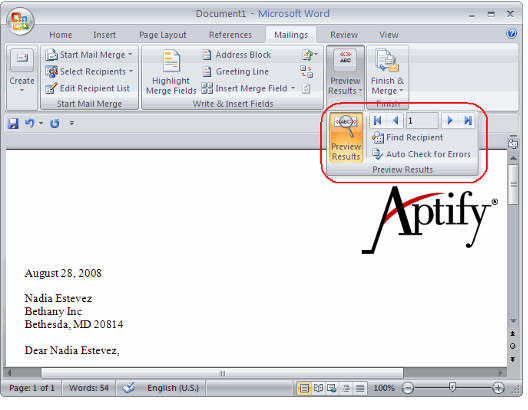The image size is (528, 410).
Task: Go to the first record
Action: click(377, 121)
